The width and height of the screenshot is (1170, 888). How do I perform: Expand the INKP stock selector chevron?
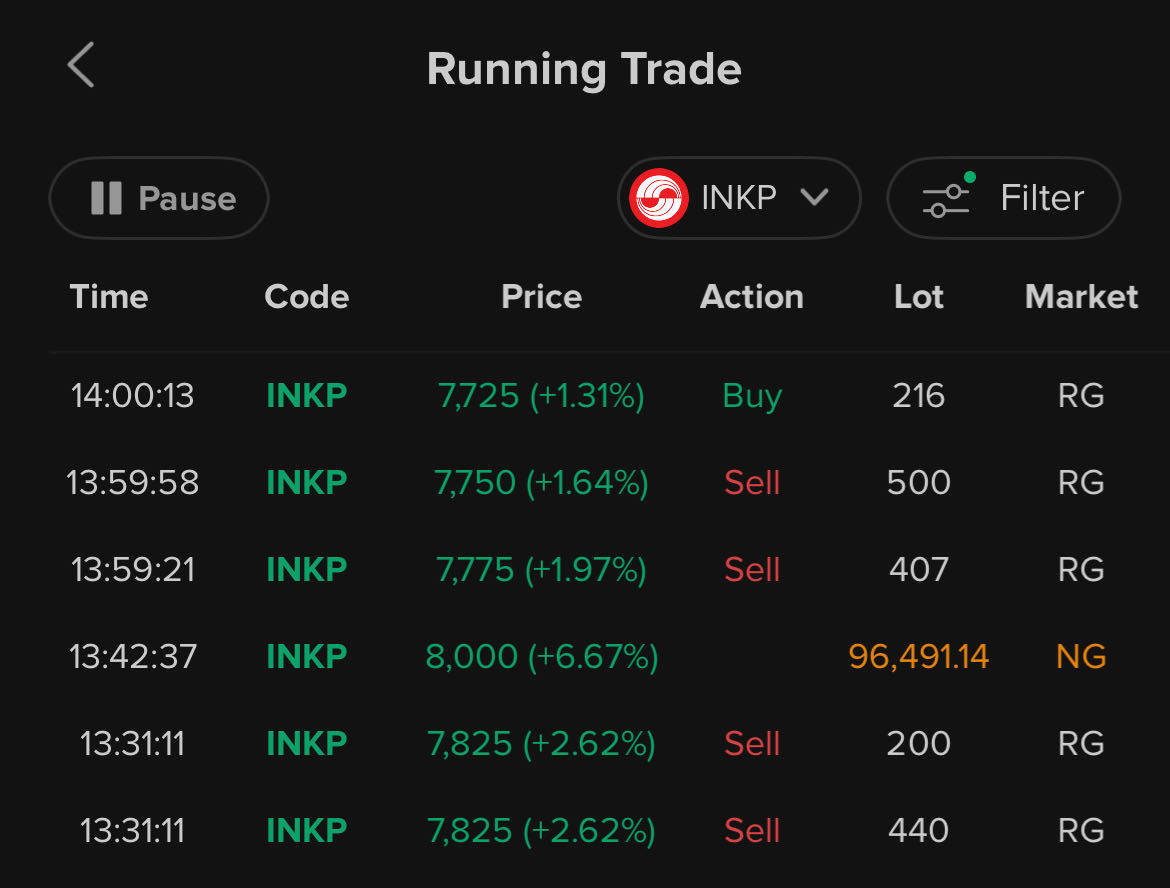pos(815,198)
